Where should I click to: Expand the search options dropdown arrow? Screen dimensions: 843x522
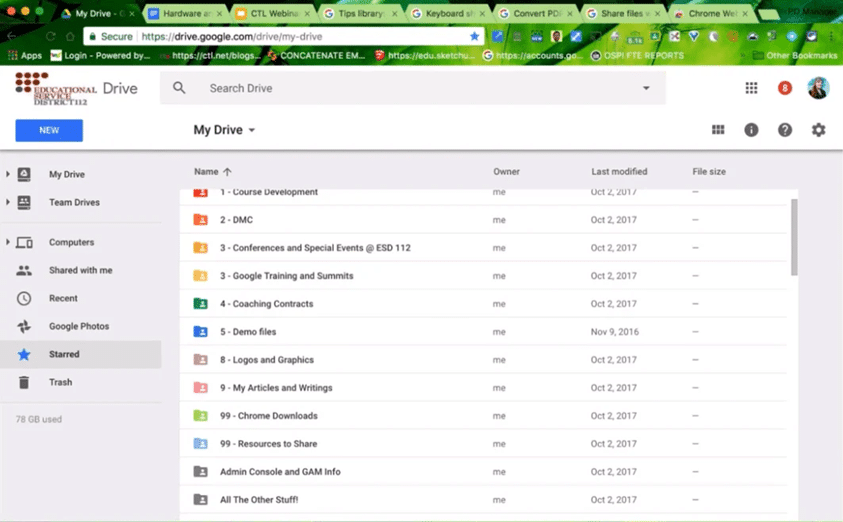(x=646, y=88)
